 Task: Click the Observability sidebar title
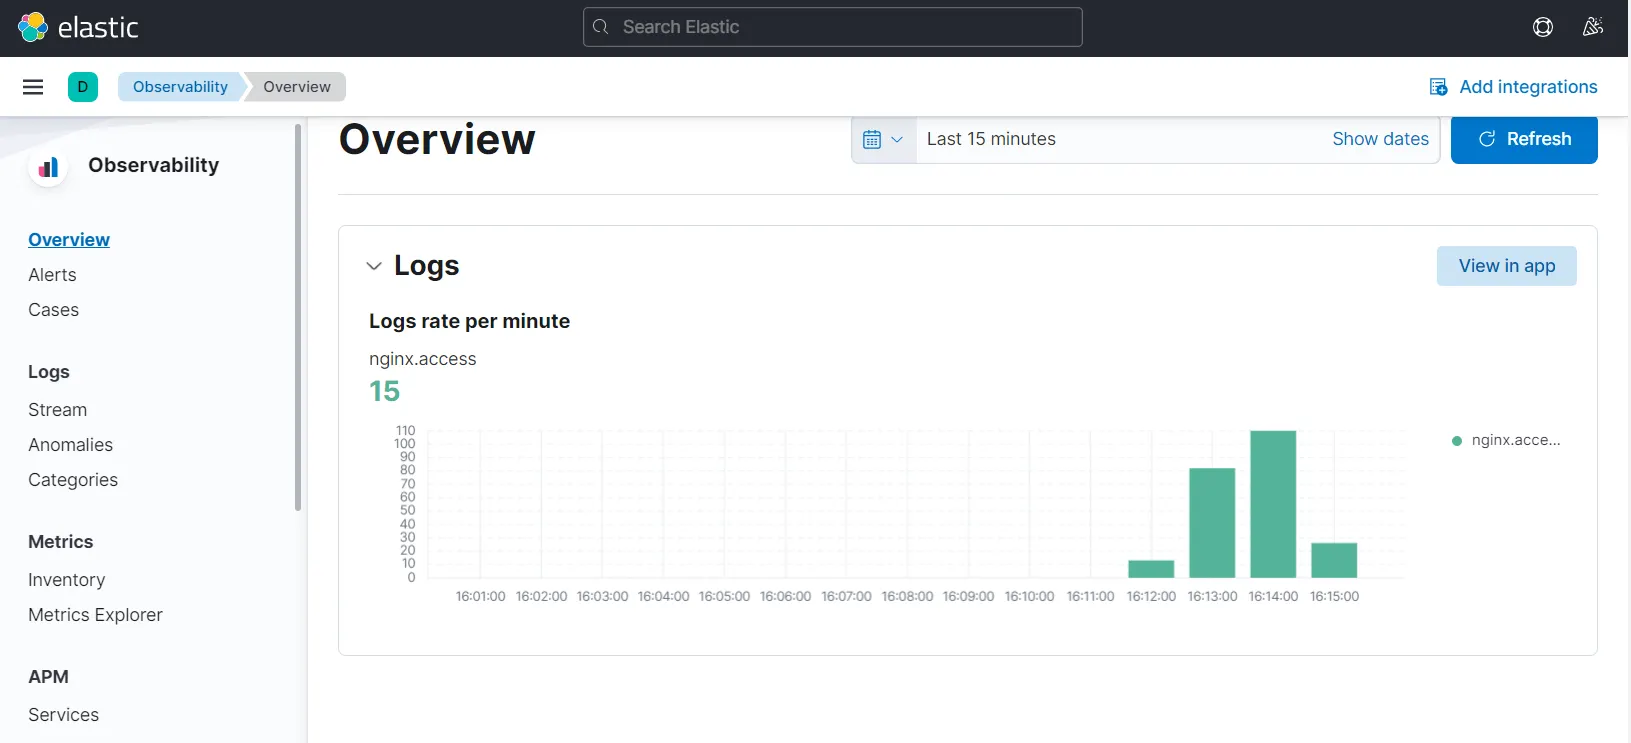click(x=153, y=165)
